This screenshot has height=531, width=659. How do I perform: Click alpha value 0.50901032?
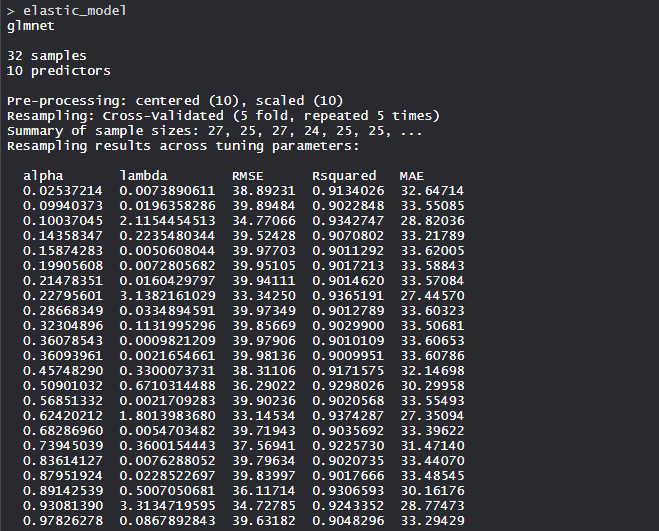[x=63, y=386]
